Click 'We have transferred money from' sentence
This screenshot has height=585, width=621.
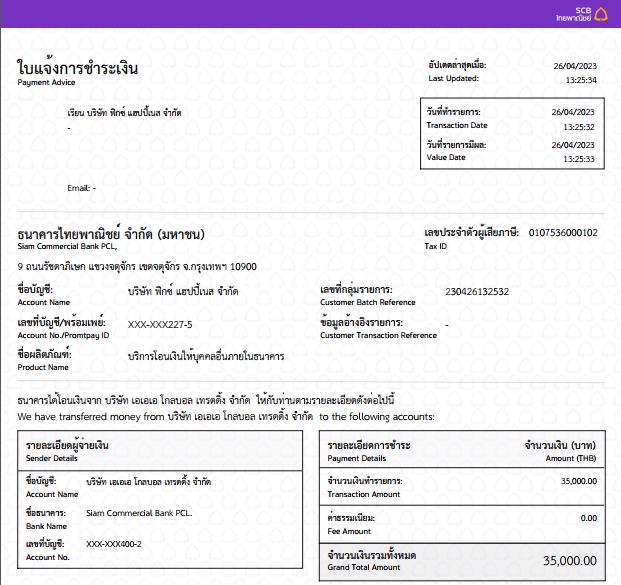point(226,417)
